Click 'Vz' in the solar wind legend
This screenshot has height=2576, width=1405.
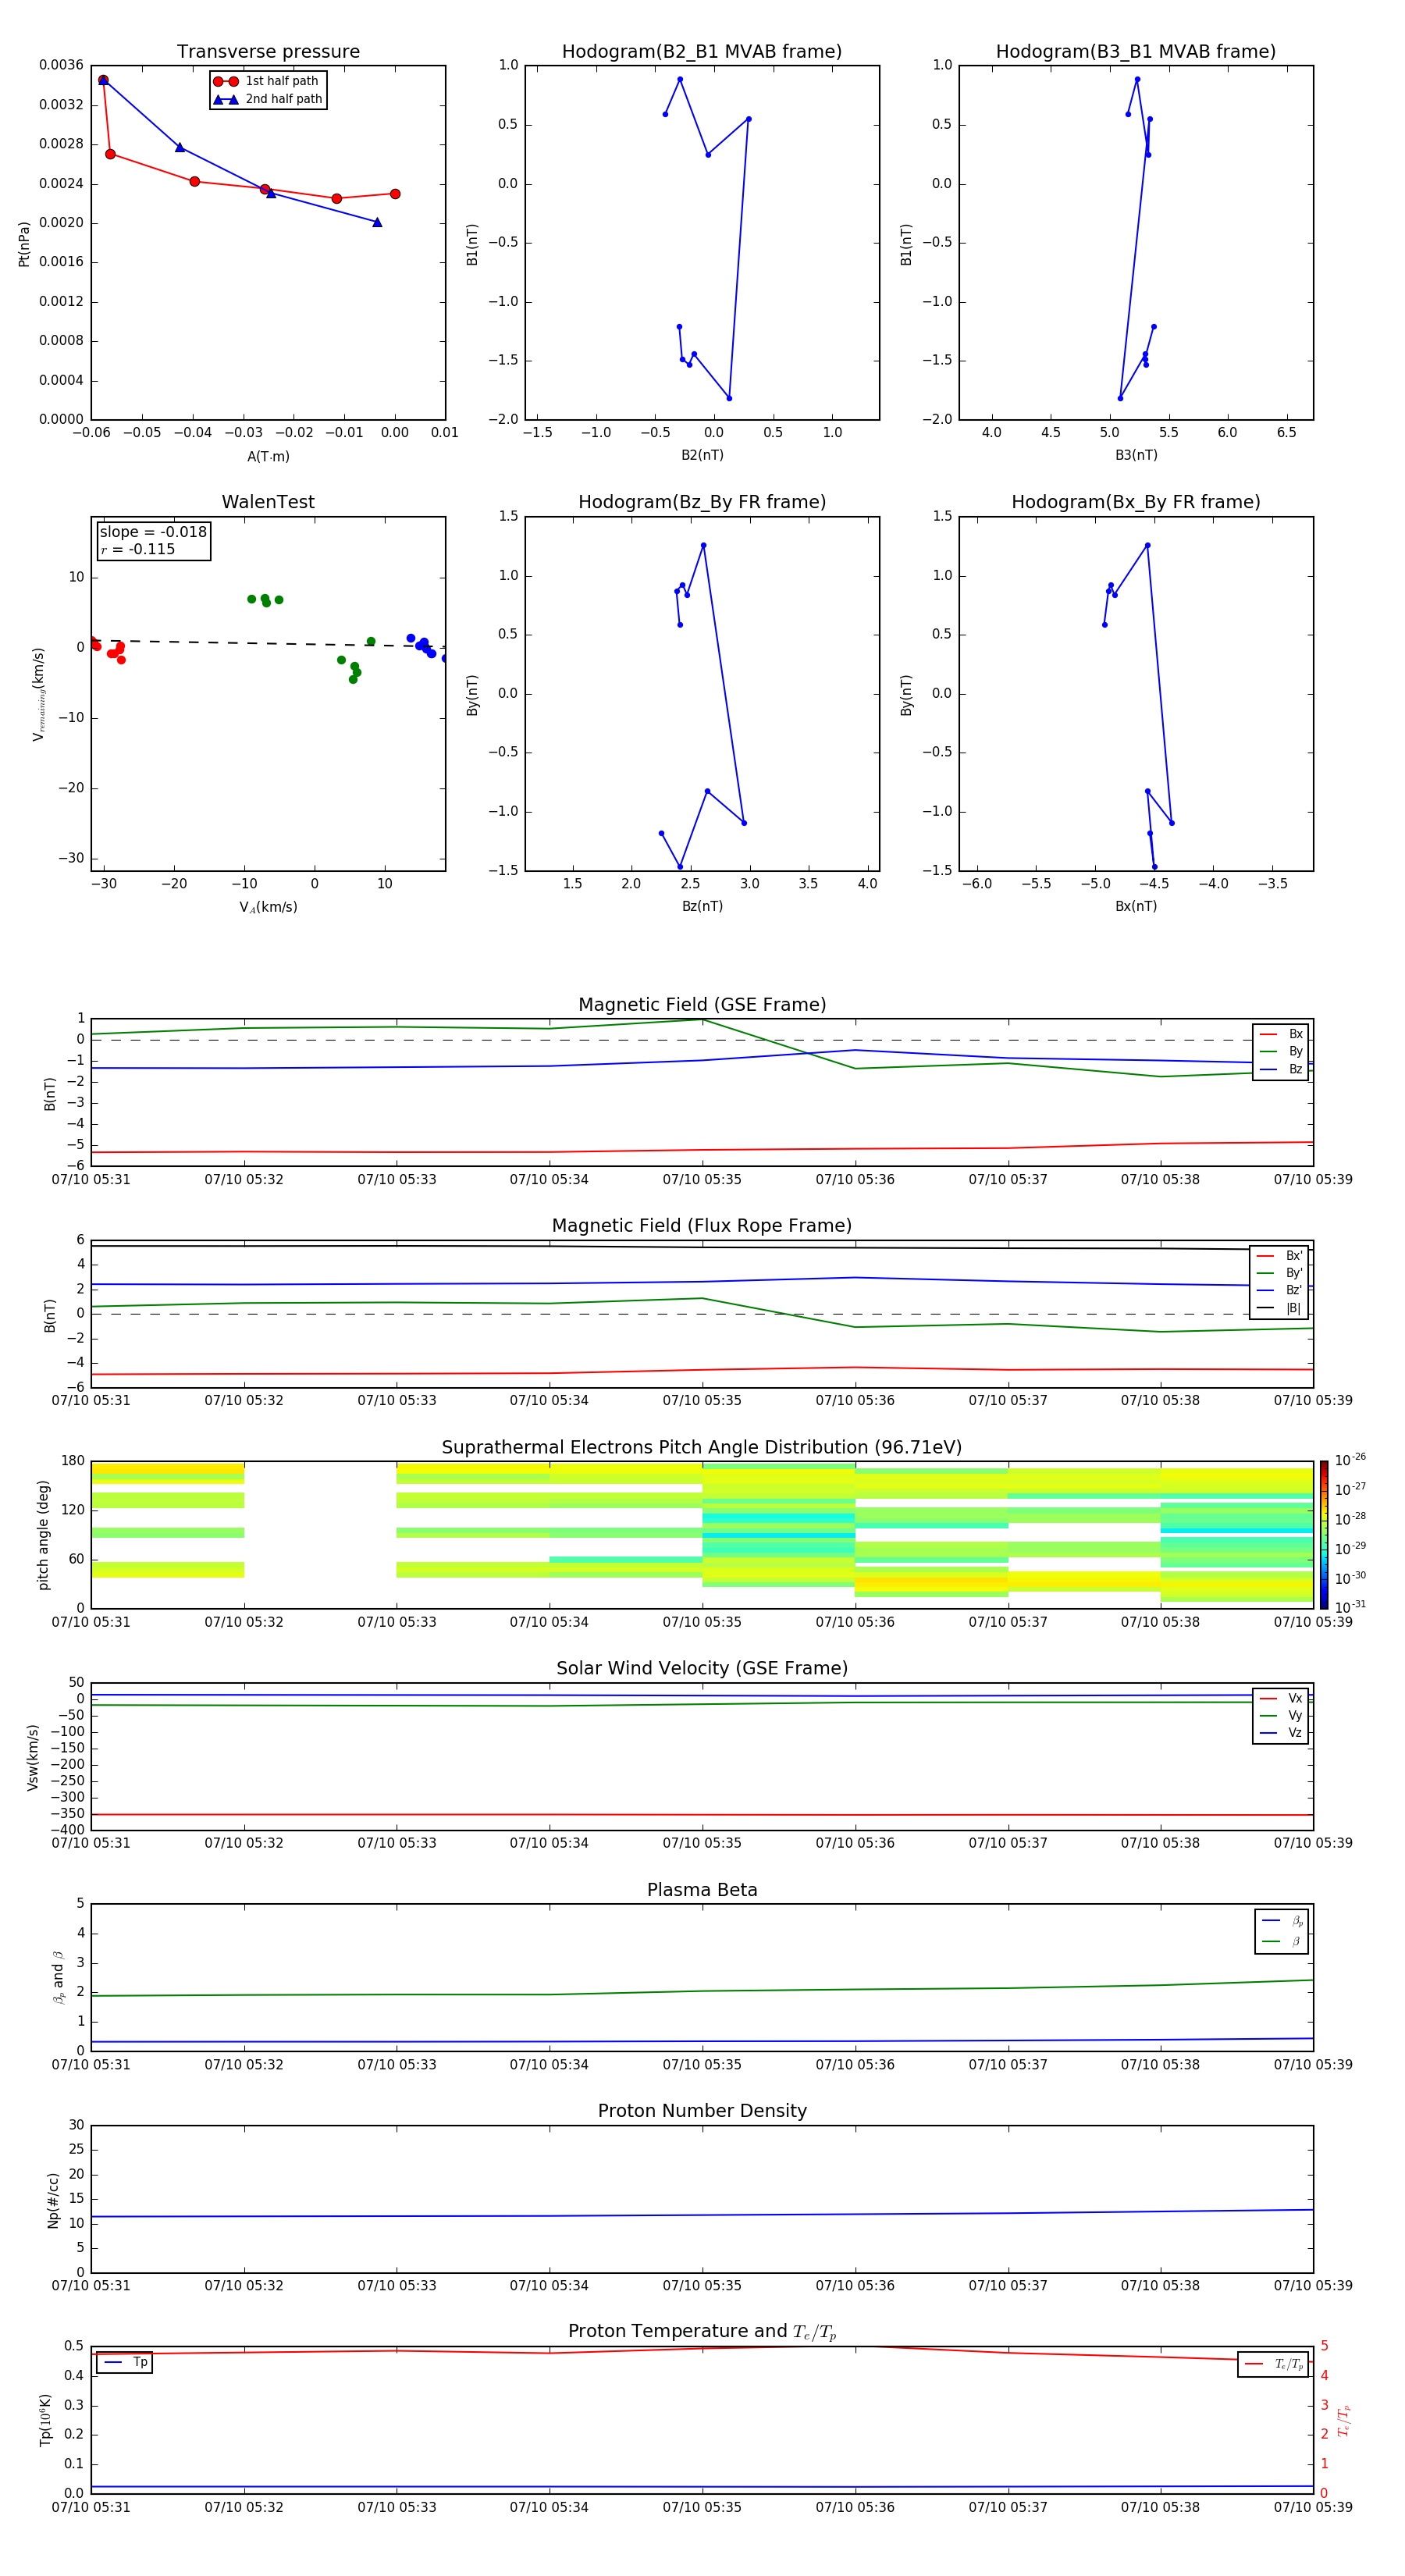[x=1295, y=1732]
